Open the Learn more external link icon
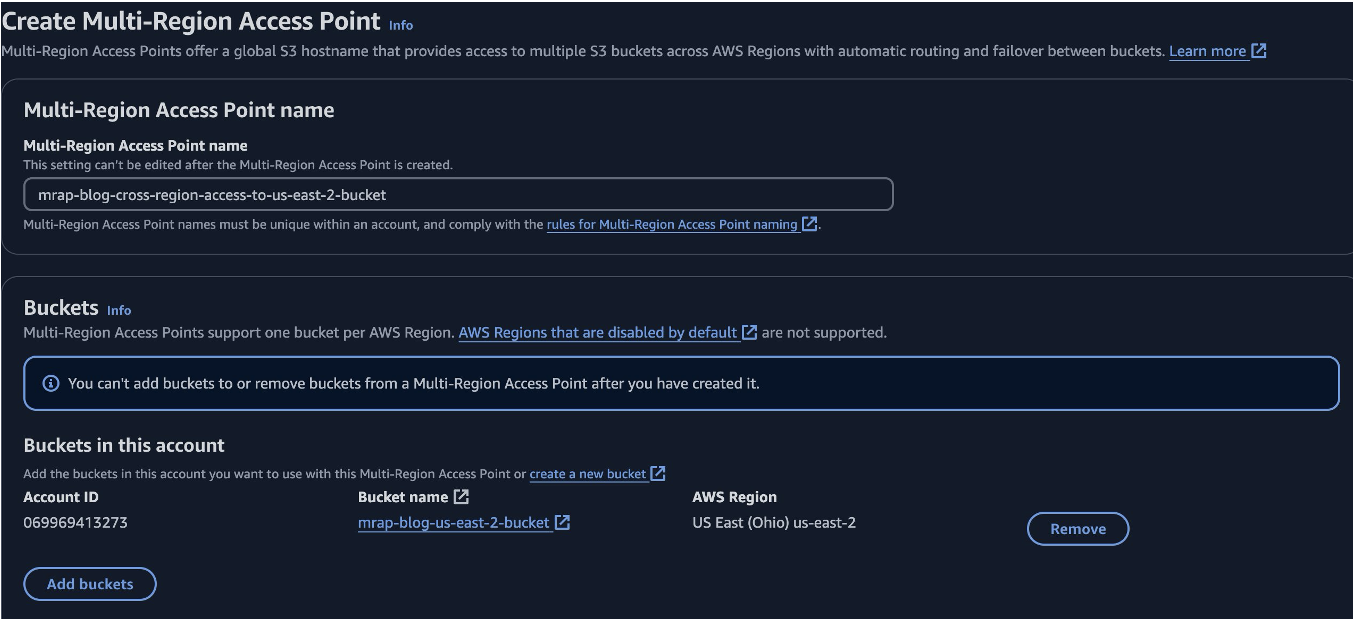 1258,50
